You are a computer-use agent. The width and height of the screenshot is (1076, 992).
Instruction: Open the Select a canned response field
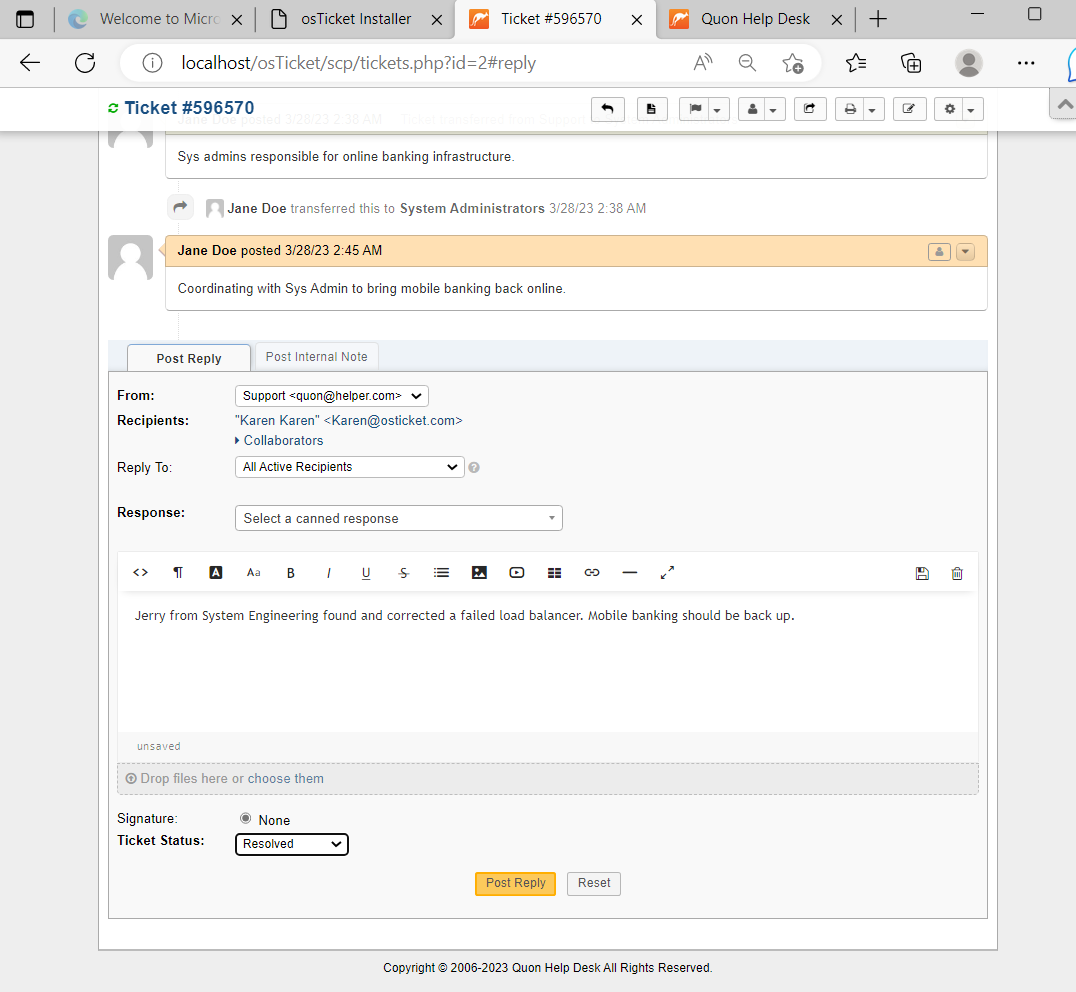pos(398,518)
